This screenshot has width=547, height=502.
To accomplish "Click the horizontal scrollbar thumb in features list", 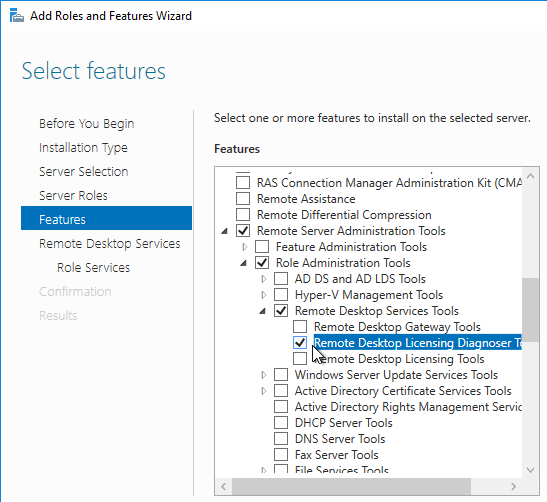I will pyautogui.click(x=351, y=486).
